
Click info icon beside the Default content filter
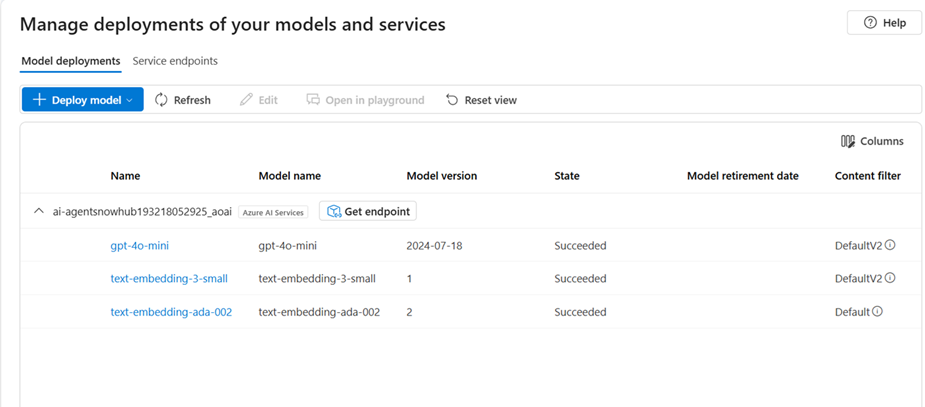click(x=878, y=312)
